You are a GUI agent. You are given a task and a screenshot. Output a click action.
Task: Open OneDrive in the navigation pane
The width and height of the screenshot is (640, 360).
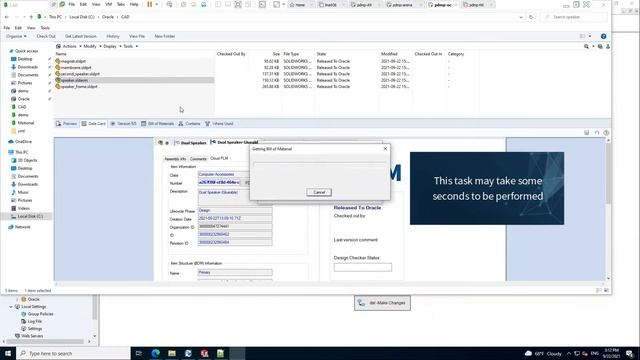(x=23, y=142)
